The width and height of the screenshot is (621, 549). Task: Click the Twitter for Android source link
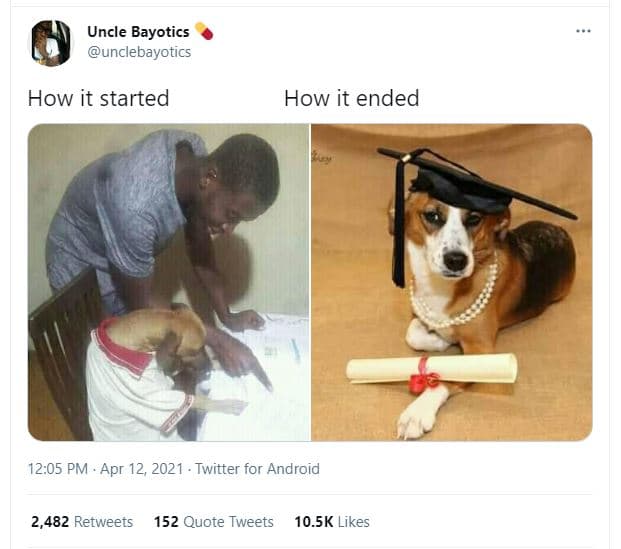click(258, 468)
